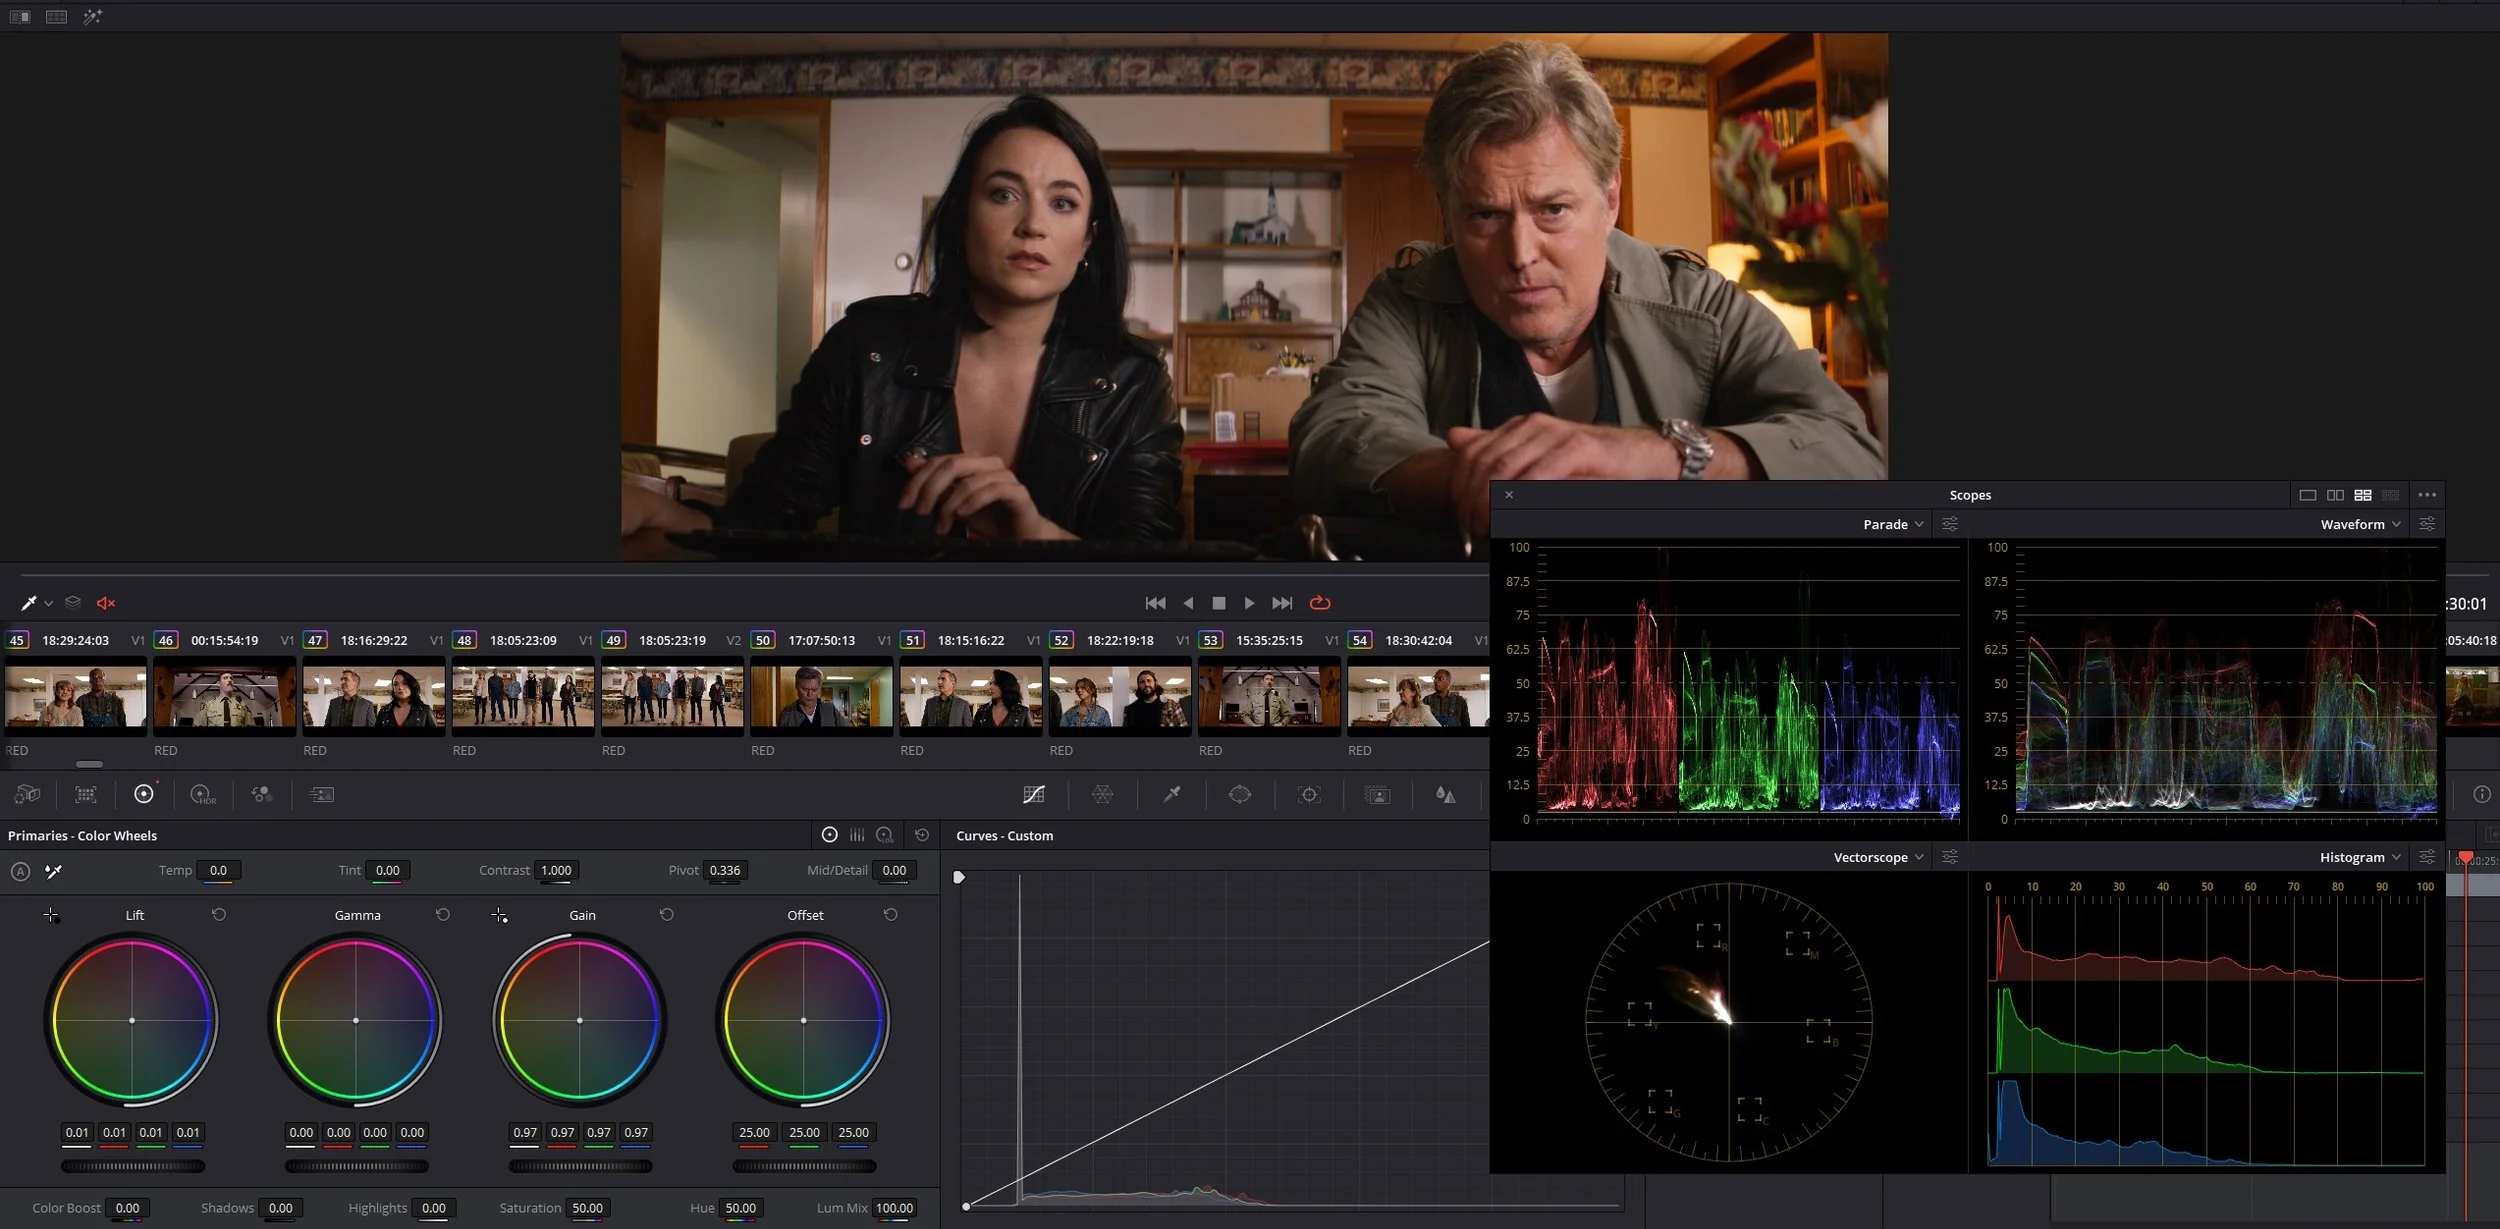Open the Vectorscope scope type dropdown
This screenshot has width=2500, height=1229.
pos(1878,857)
